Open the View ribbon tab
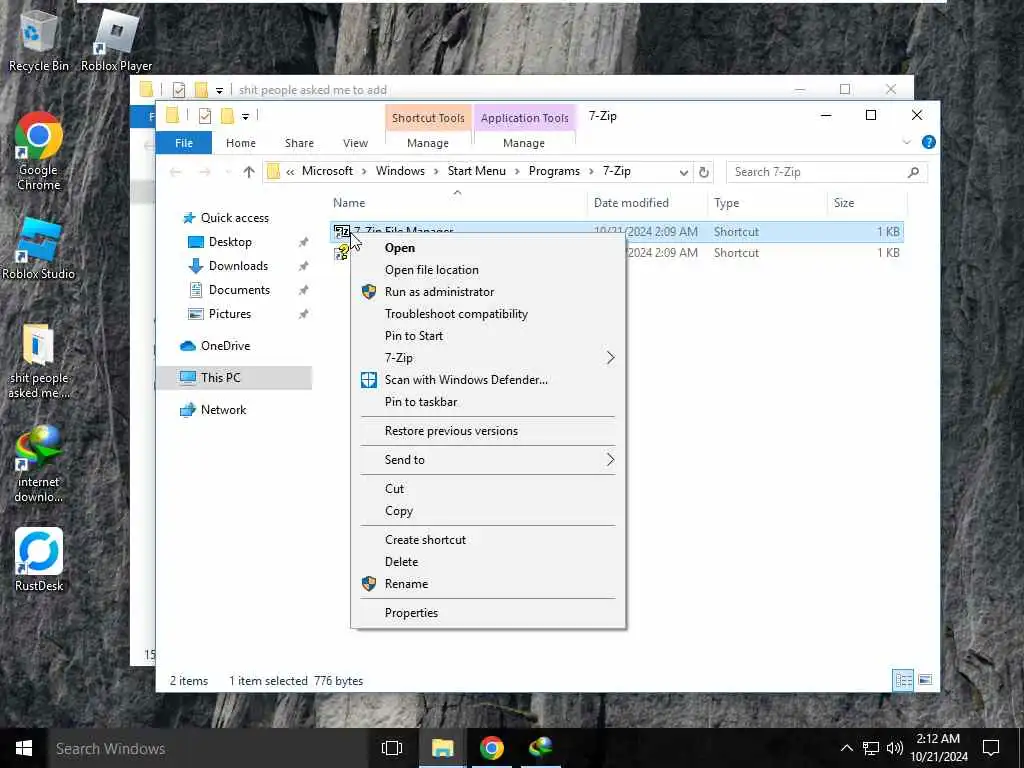 355,143
